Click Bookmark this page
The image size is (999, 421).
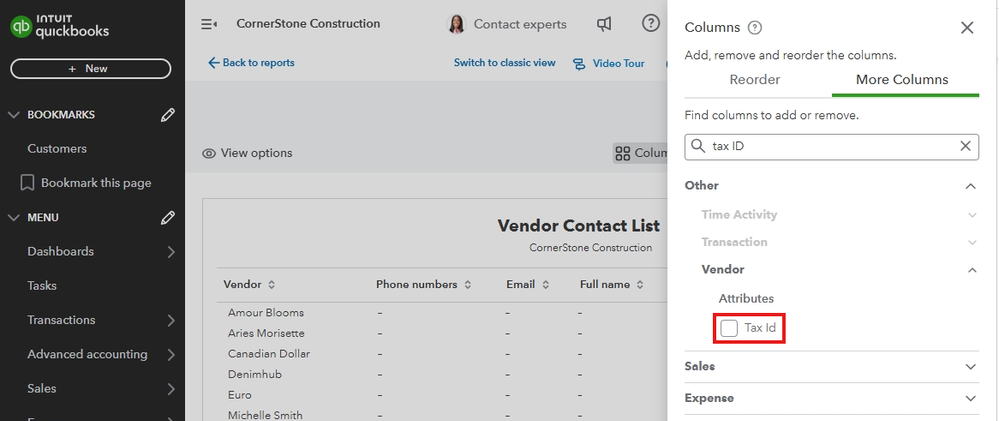point(96,183)
